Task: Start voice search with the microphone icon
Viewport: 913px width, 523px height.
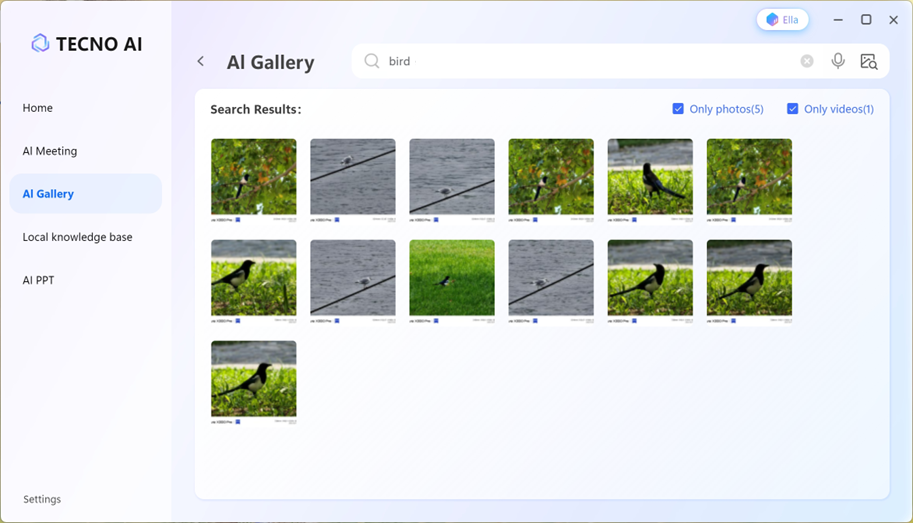Action: point(838,61)
